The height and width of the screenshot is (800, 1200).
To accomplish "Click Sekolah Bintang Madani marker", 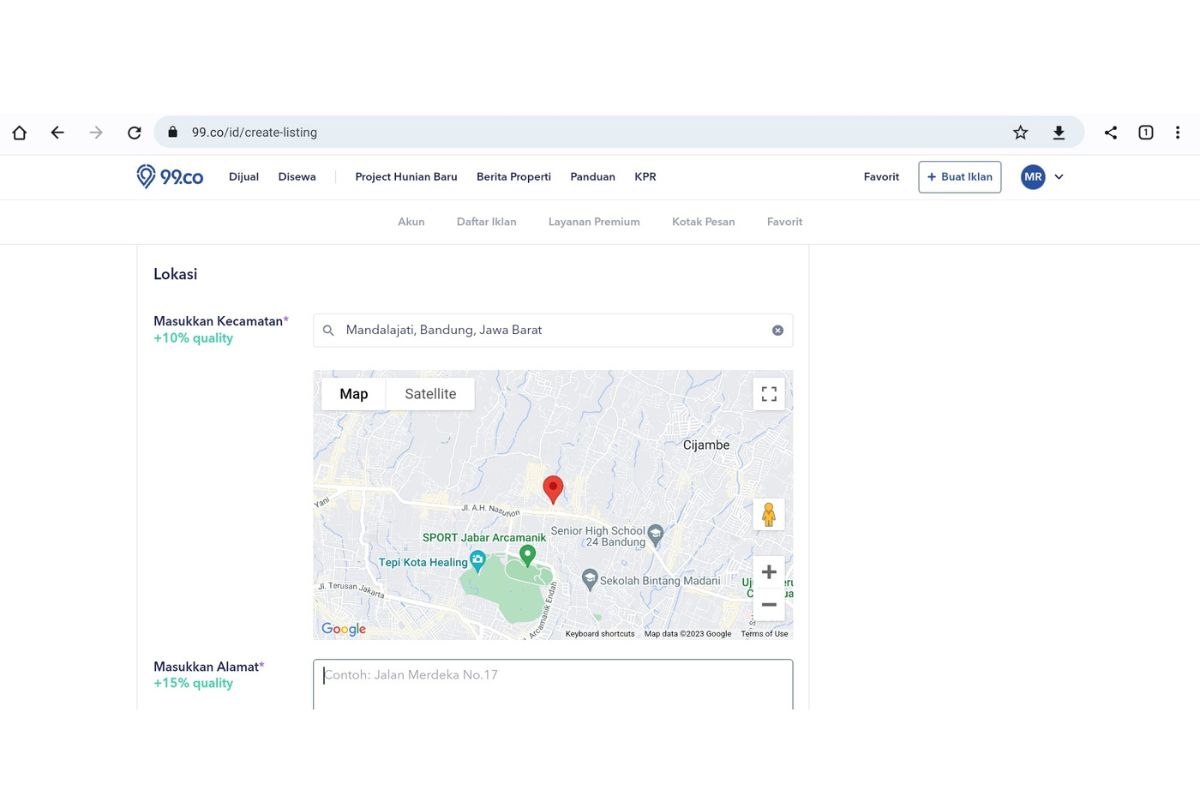I will [590, 579].
